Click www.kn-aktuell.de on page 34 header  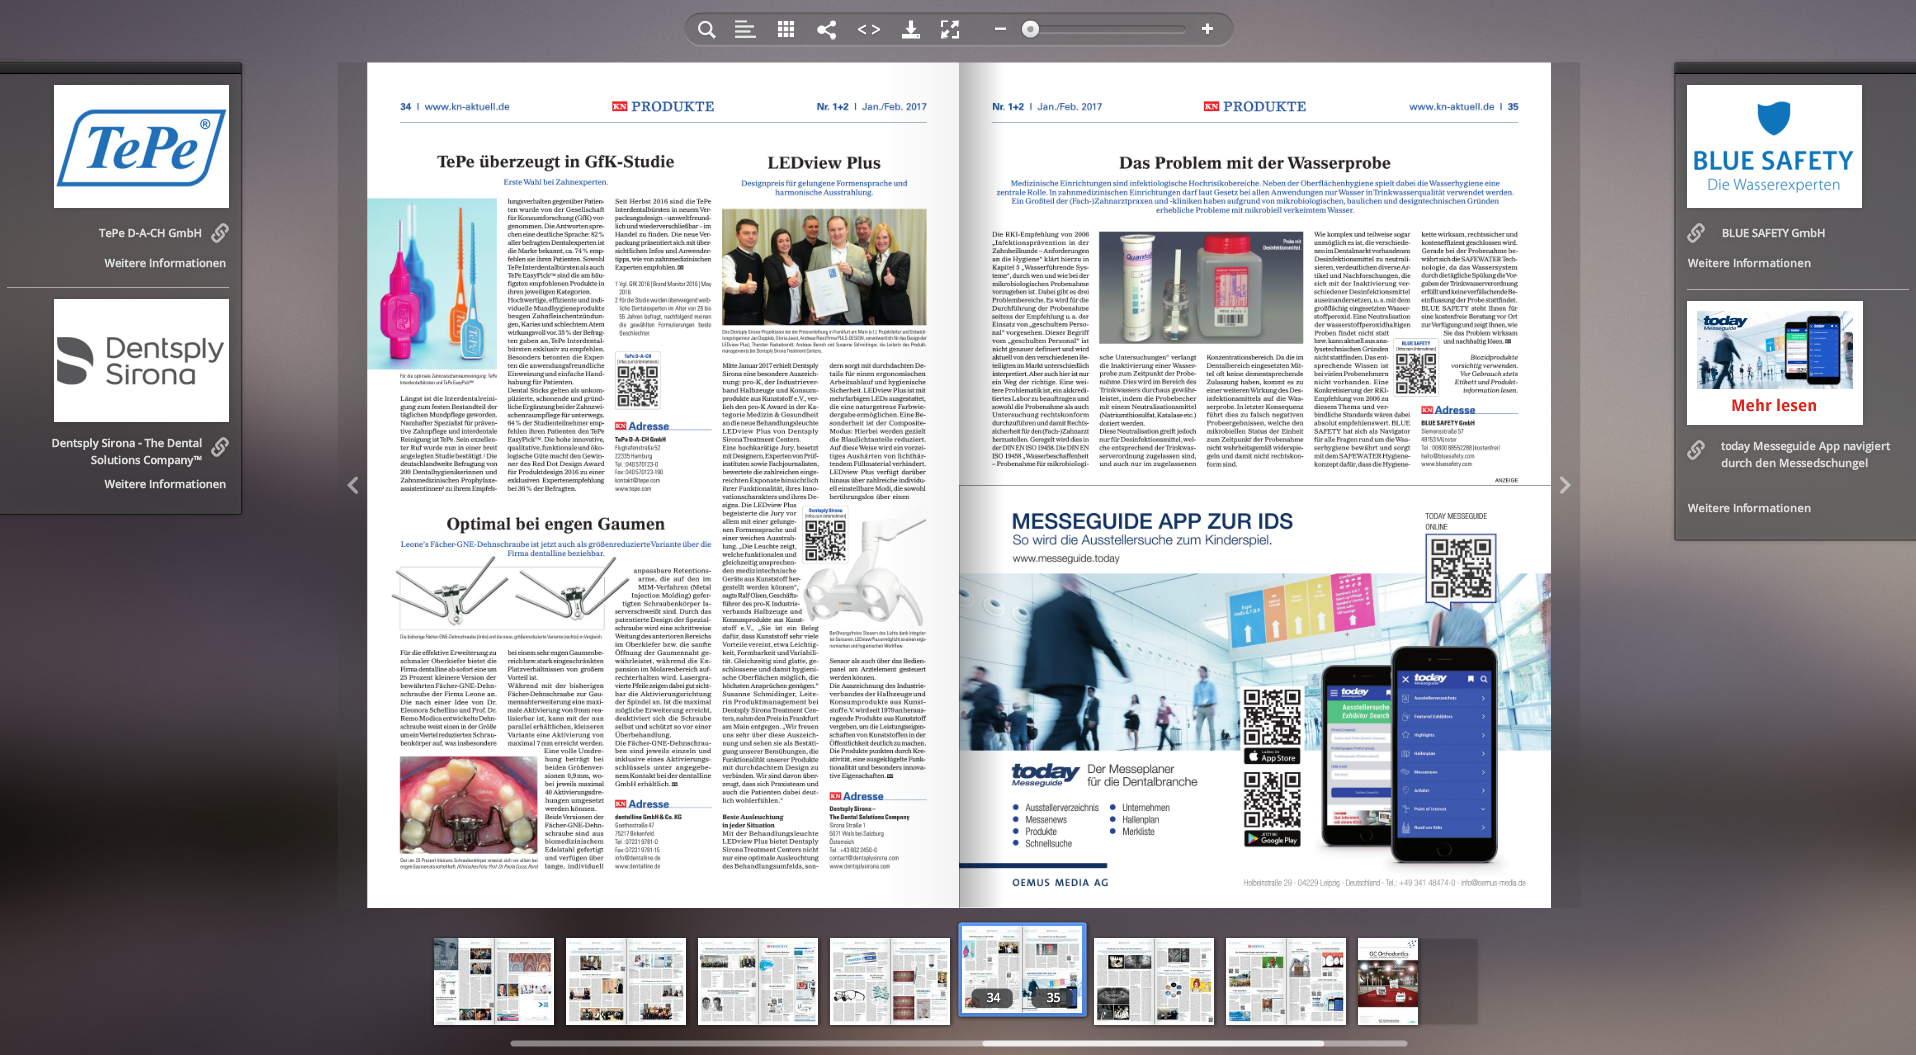(467, 107)
